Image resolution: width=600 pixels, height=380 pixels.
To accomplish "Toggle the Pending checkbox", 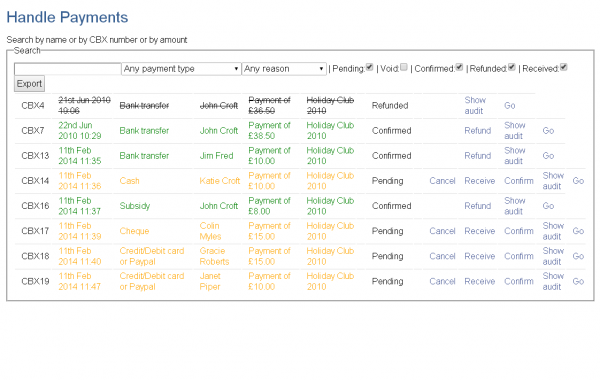I will (369, 67).
